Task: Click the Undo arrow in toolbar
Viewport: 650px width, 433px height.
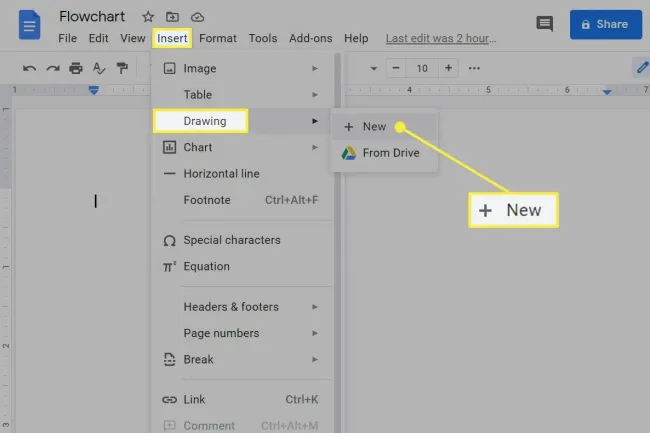Action: [x=29, y=68]
